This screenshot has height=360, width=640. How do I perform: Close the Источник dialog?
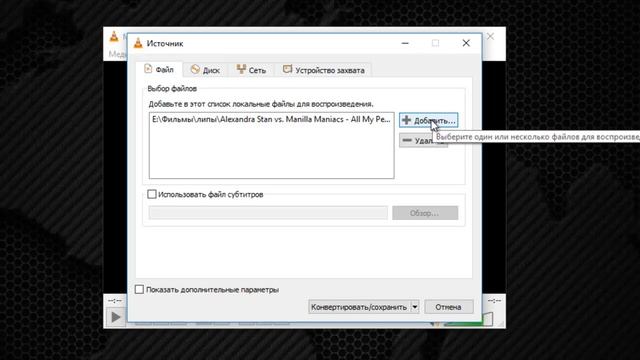point(466,43)
